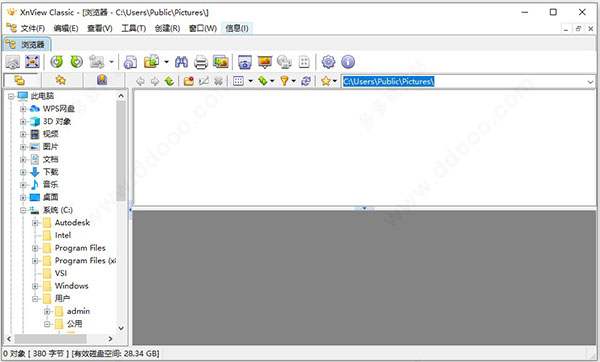Select the VSI folder in tree
The width and height of the screenshot is (600, 362).
60,273
